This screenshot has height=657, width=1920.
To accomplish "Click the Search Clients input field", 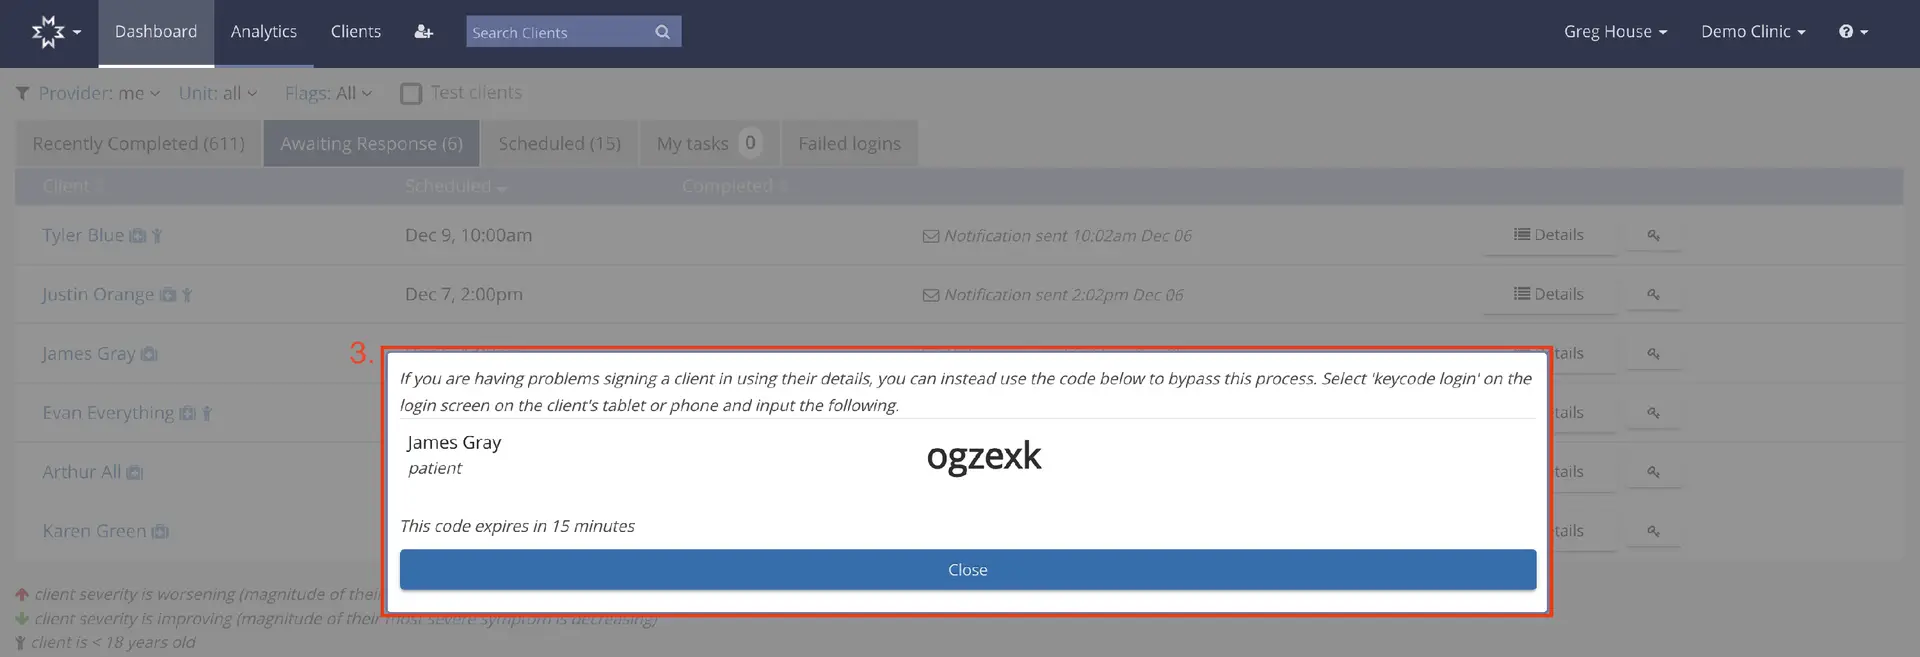I will (558, 32).
